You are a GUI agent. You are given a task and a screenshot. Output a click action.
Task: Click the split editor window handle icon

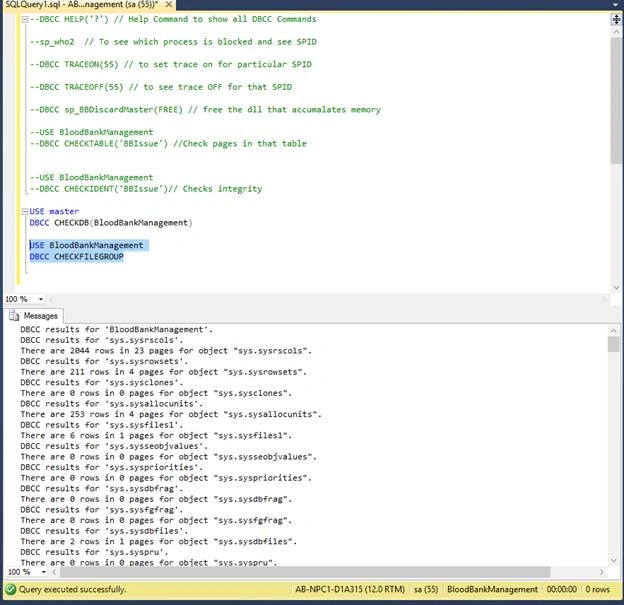[x=616, y=19]
